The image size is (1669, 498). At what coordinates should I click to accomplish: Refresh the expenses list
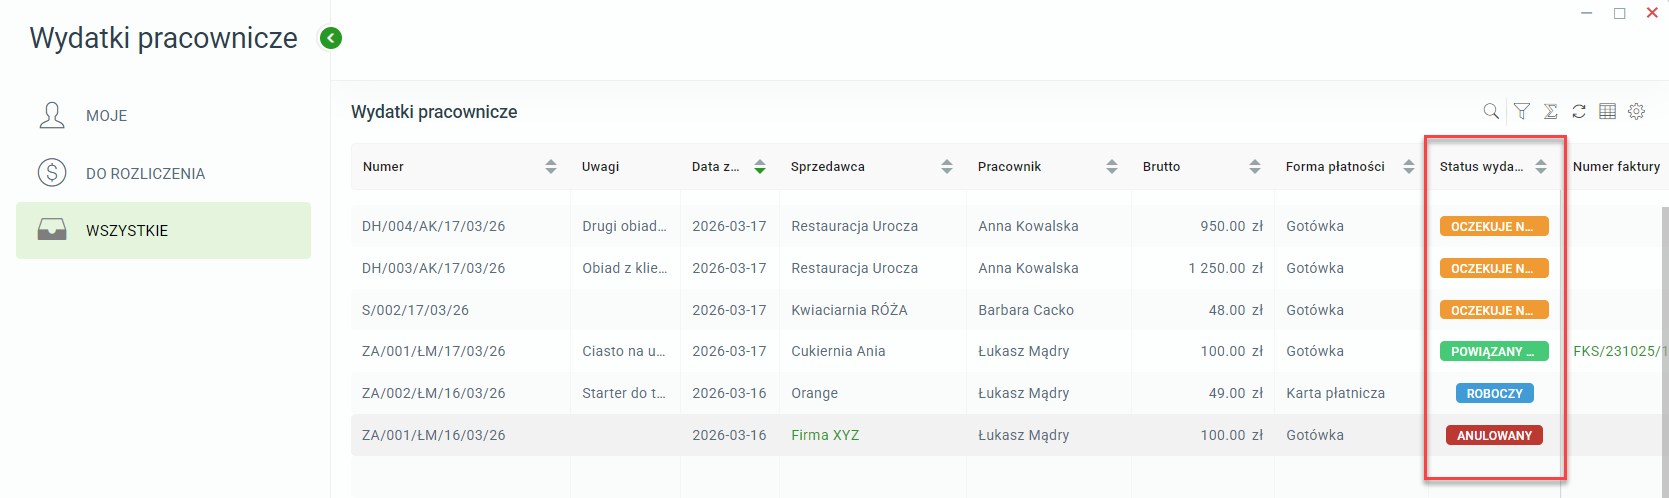(1579, 111)
